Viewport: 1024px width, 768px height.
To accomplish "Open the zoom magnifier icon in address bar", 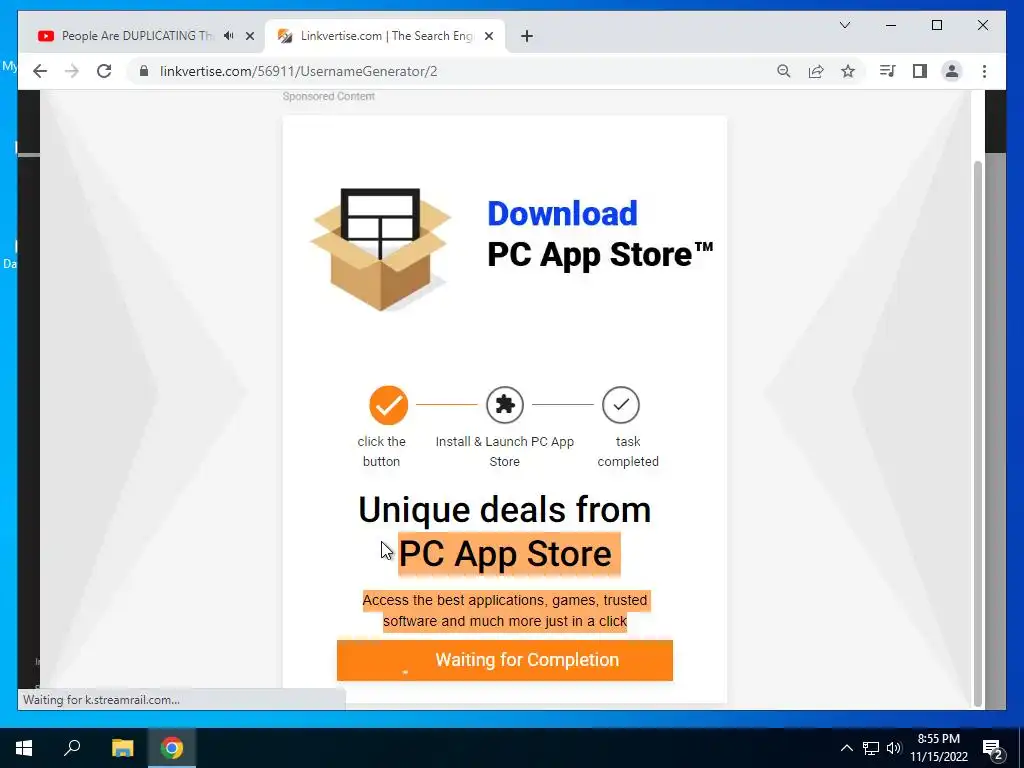I will 784,71.
